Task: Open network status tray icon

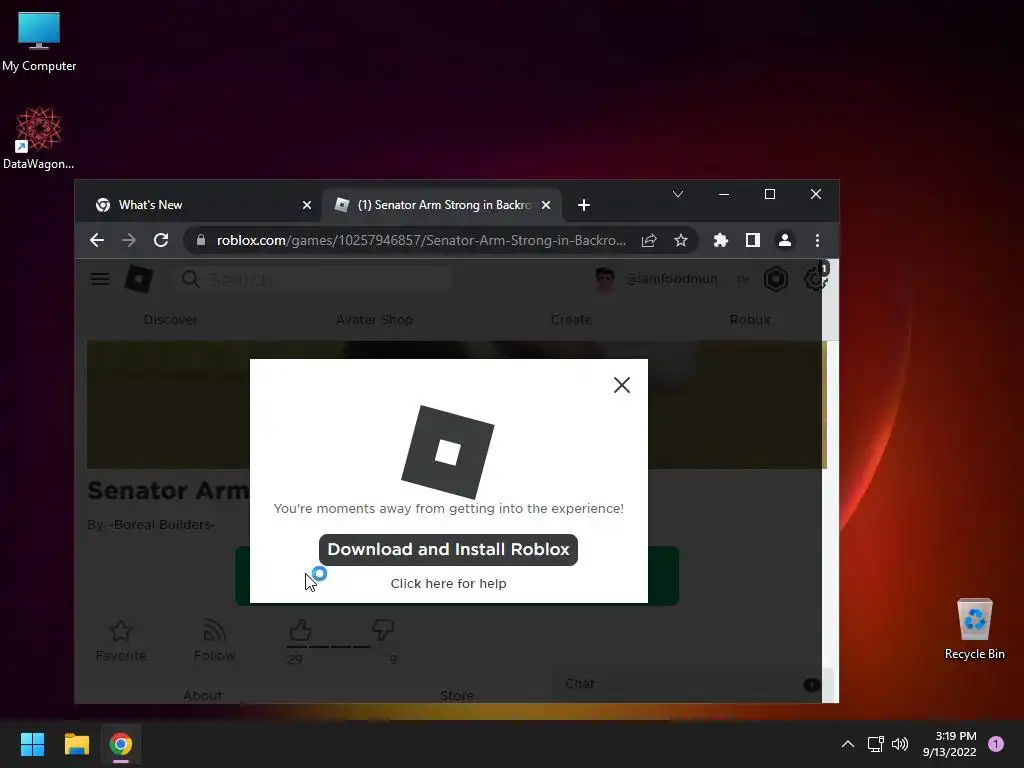Action: coord(875,744)
